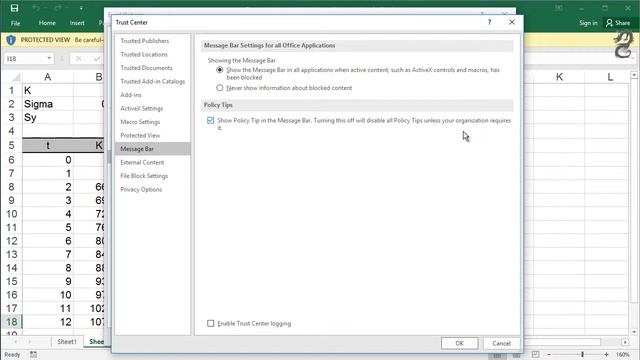The width and height of the screenshot is (640, 360).
Task: Open the Insert ribbon tab
Action: click(77, 23)
